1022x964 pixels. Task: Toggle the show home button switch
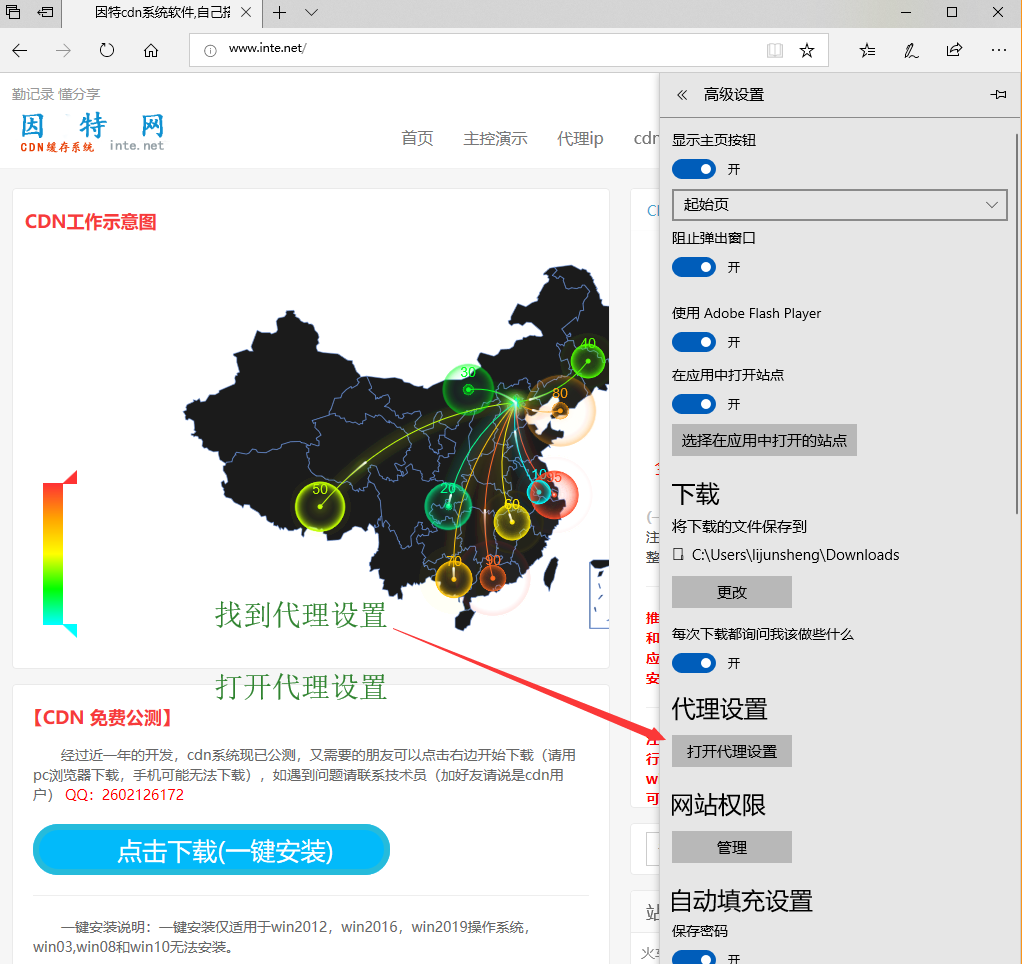pos(693,169)
